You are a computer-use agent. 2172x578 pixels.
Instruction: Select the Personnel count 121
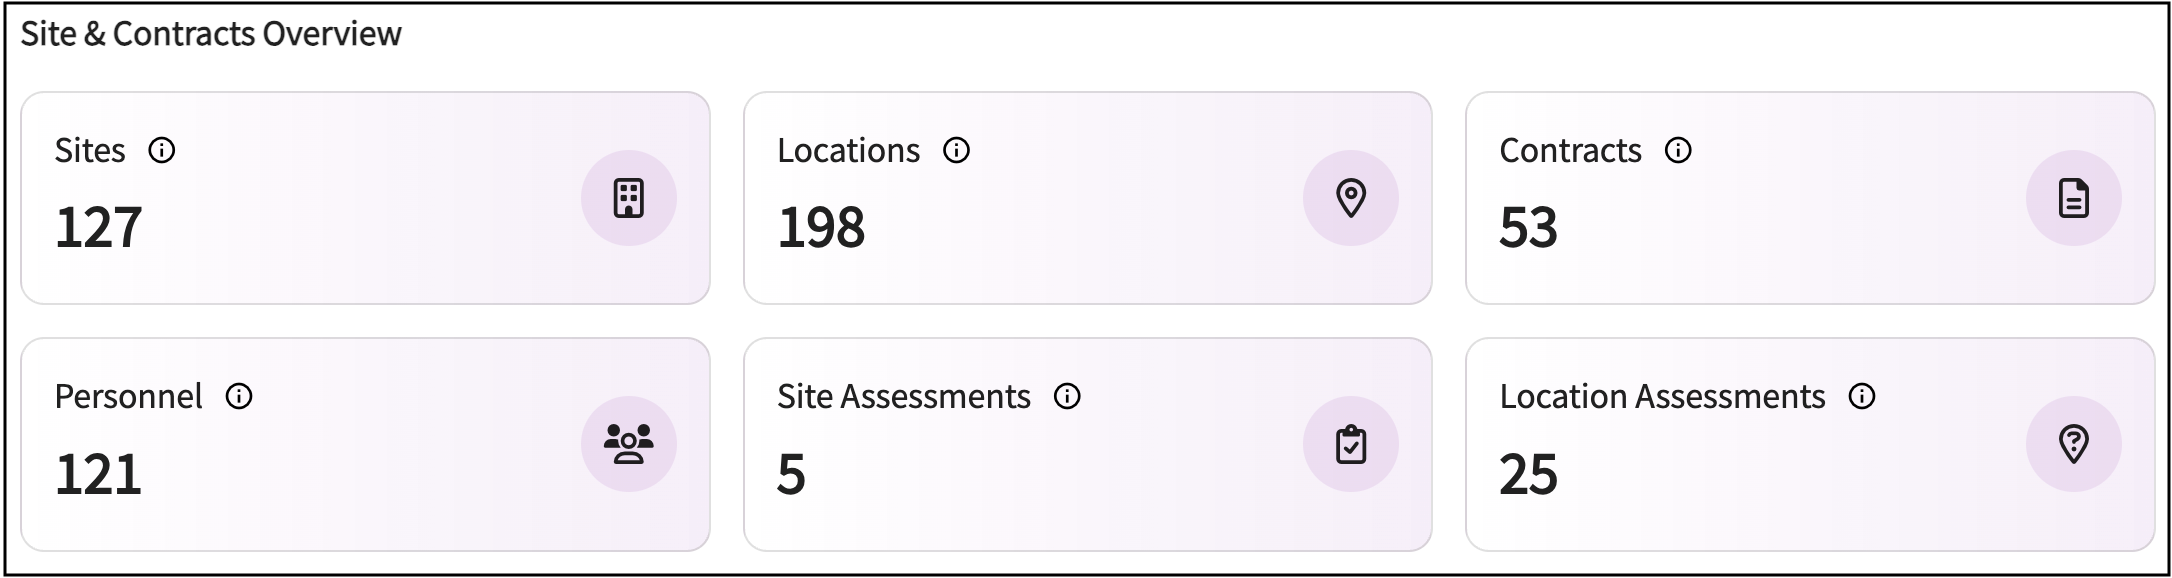click(98, 474)
